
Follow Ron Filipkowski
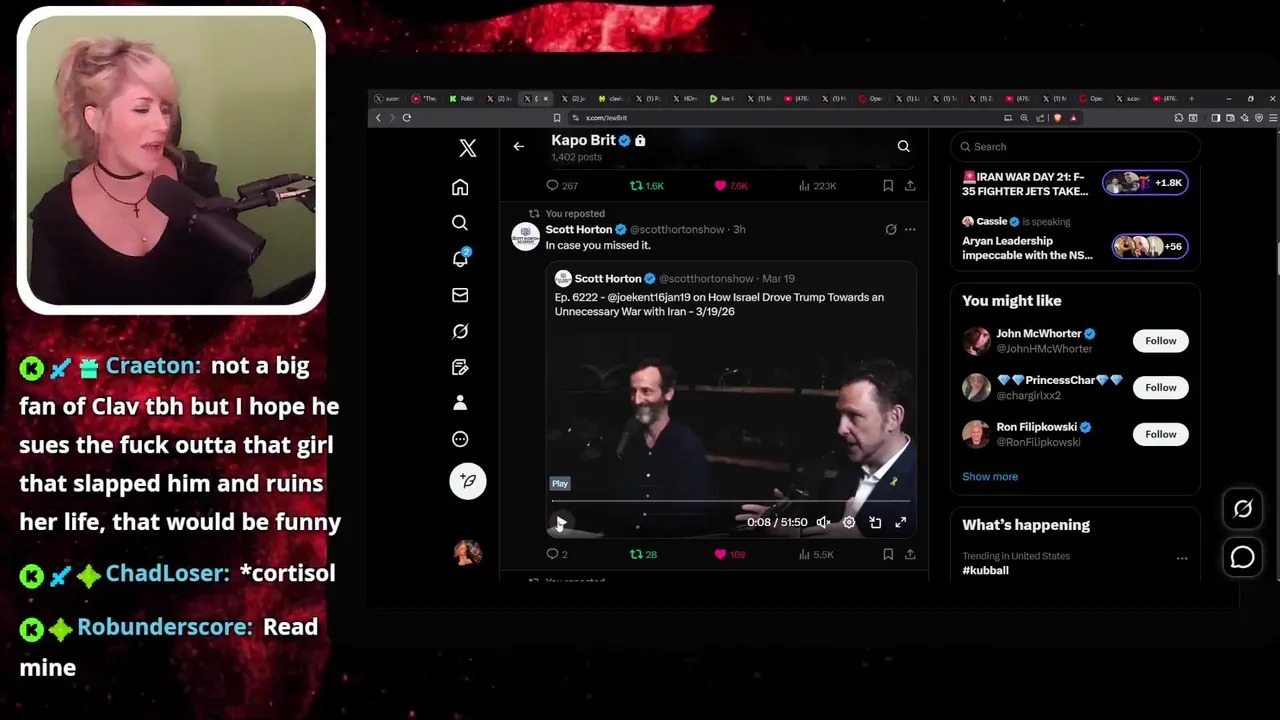(1160, 434)
